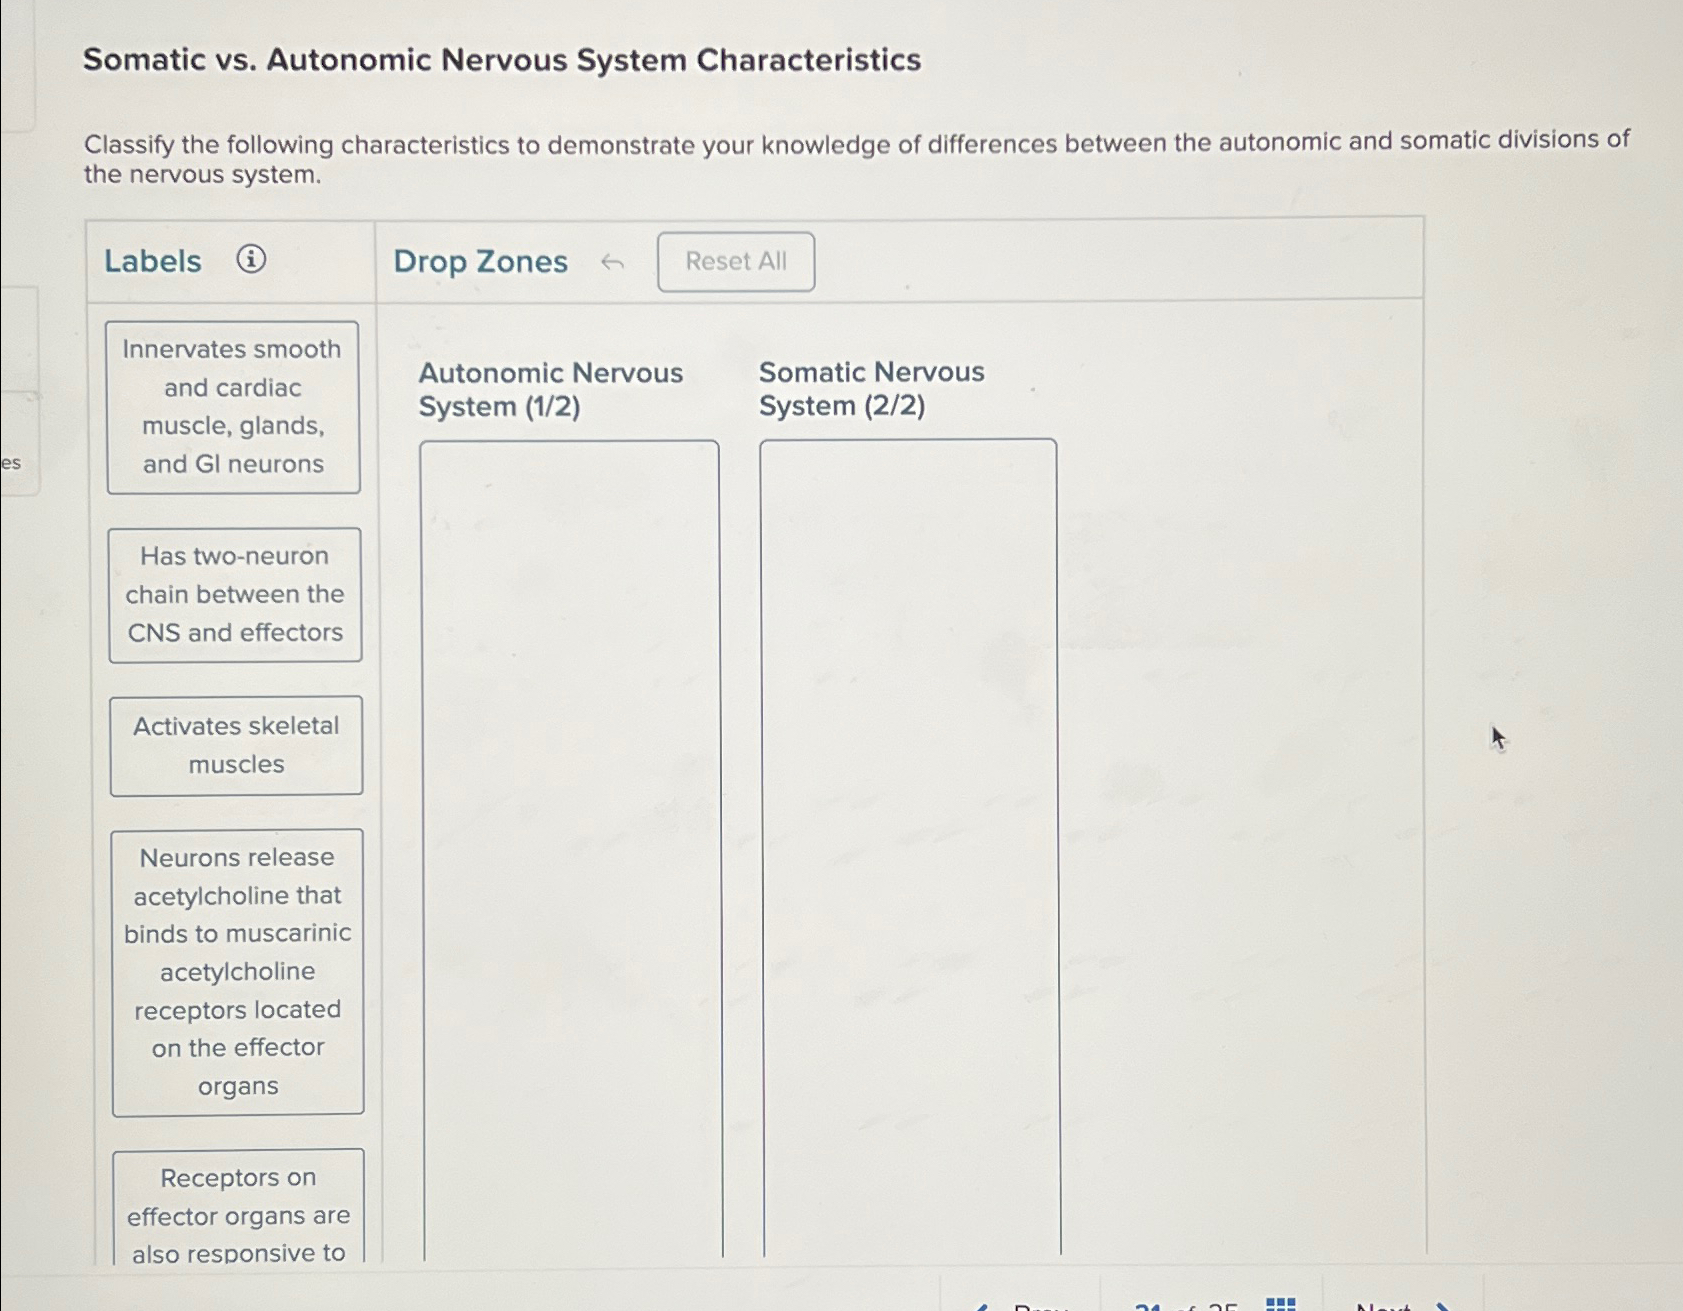The image size is (1683, 1311).
Task: Click the right arrow after Next
Action: pos(1443,1305)
